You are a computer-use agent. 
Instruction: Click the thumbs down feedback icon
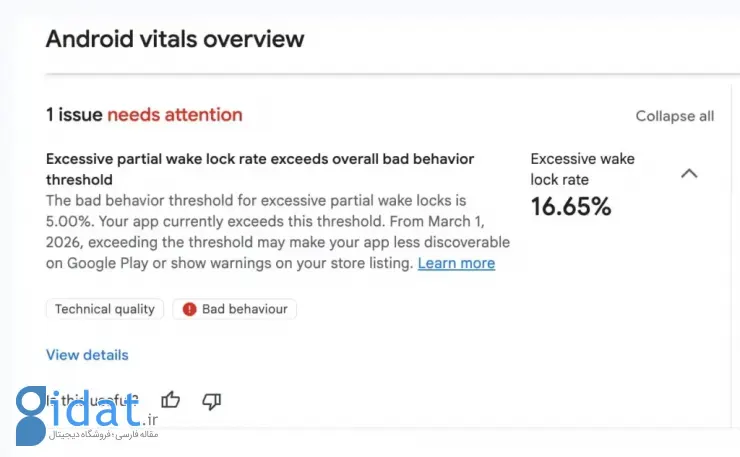pyautogui.click(x=212, y=401)
